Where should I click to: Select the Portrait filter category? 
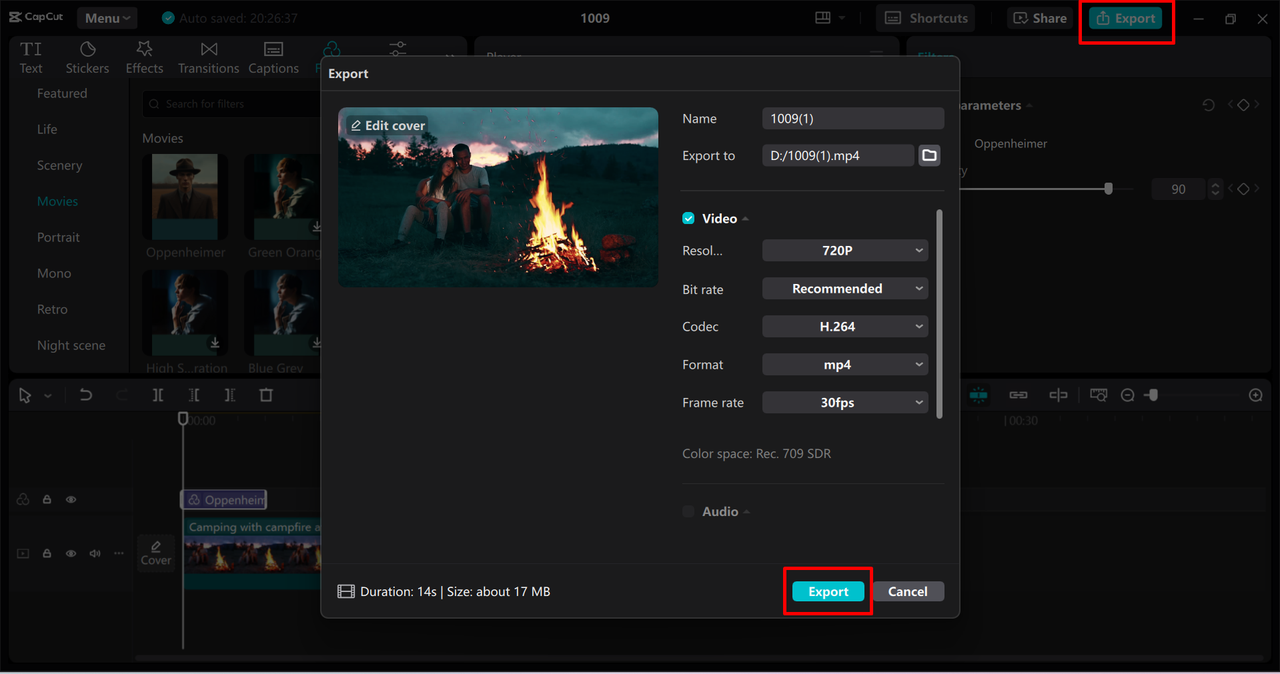(x=58, y=237)
